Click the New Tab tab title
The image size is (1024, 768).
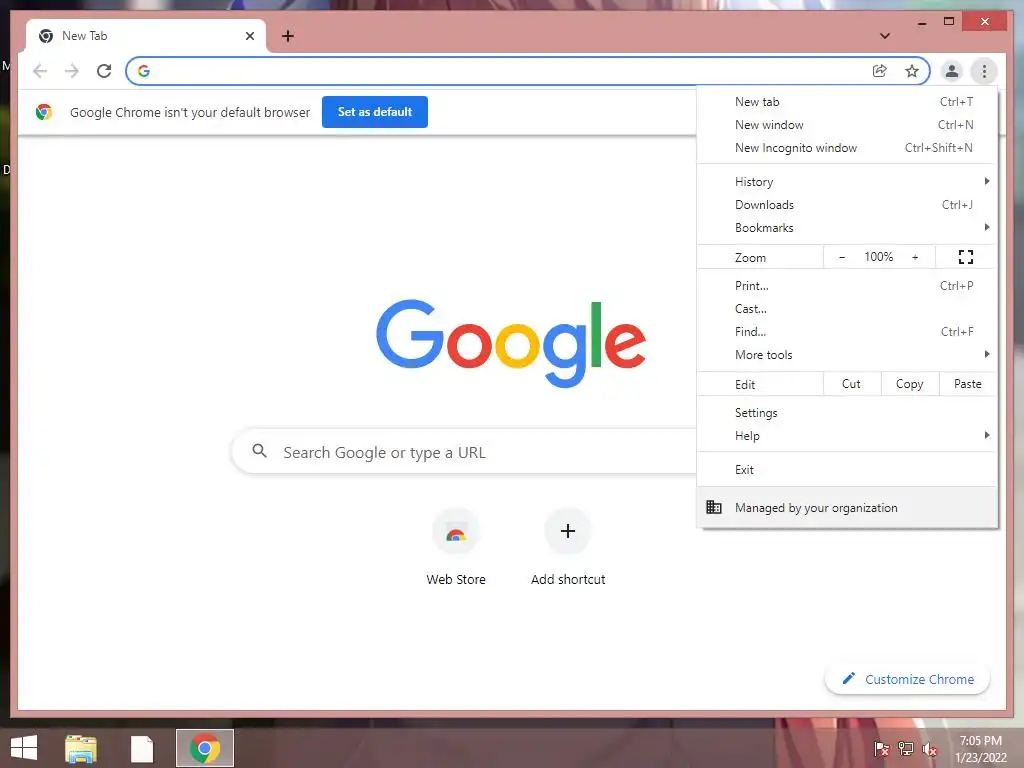click(85, 36)
